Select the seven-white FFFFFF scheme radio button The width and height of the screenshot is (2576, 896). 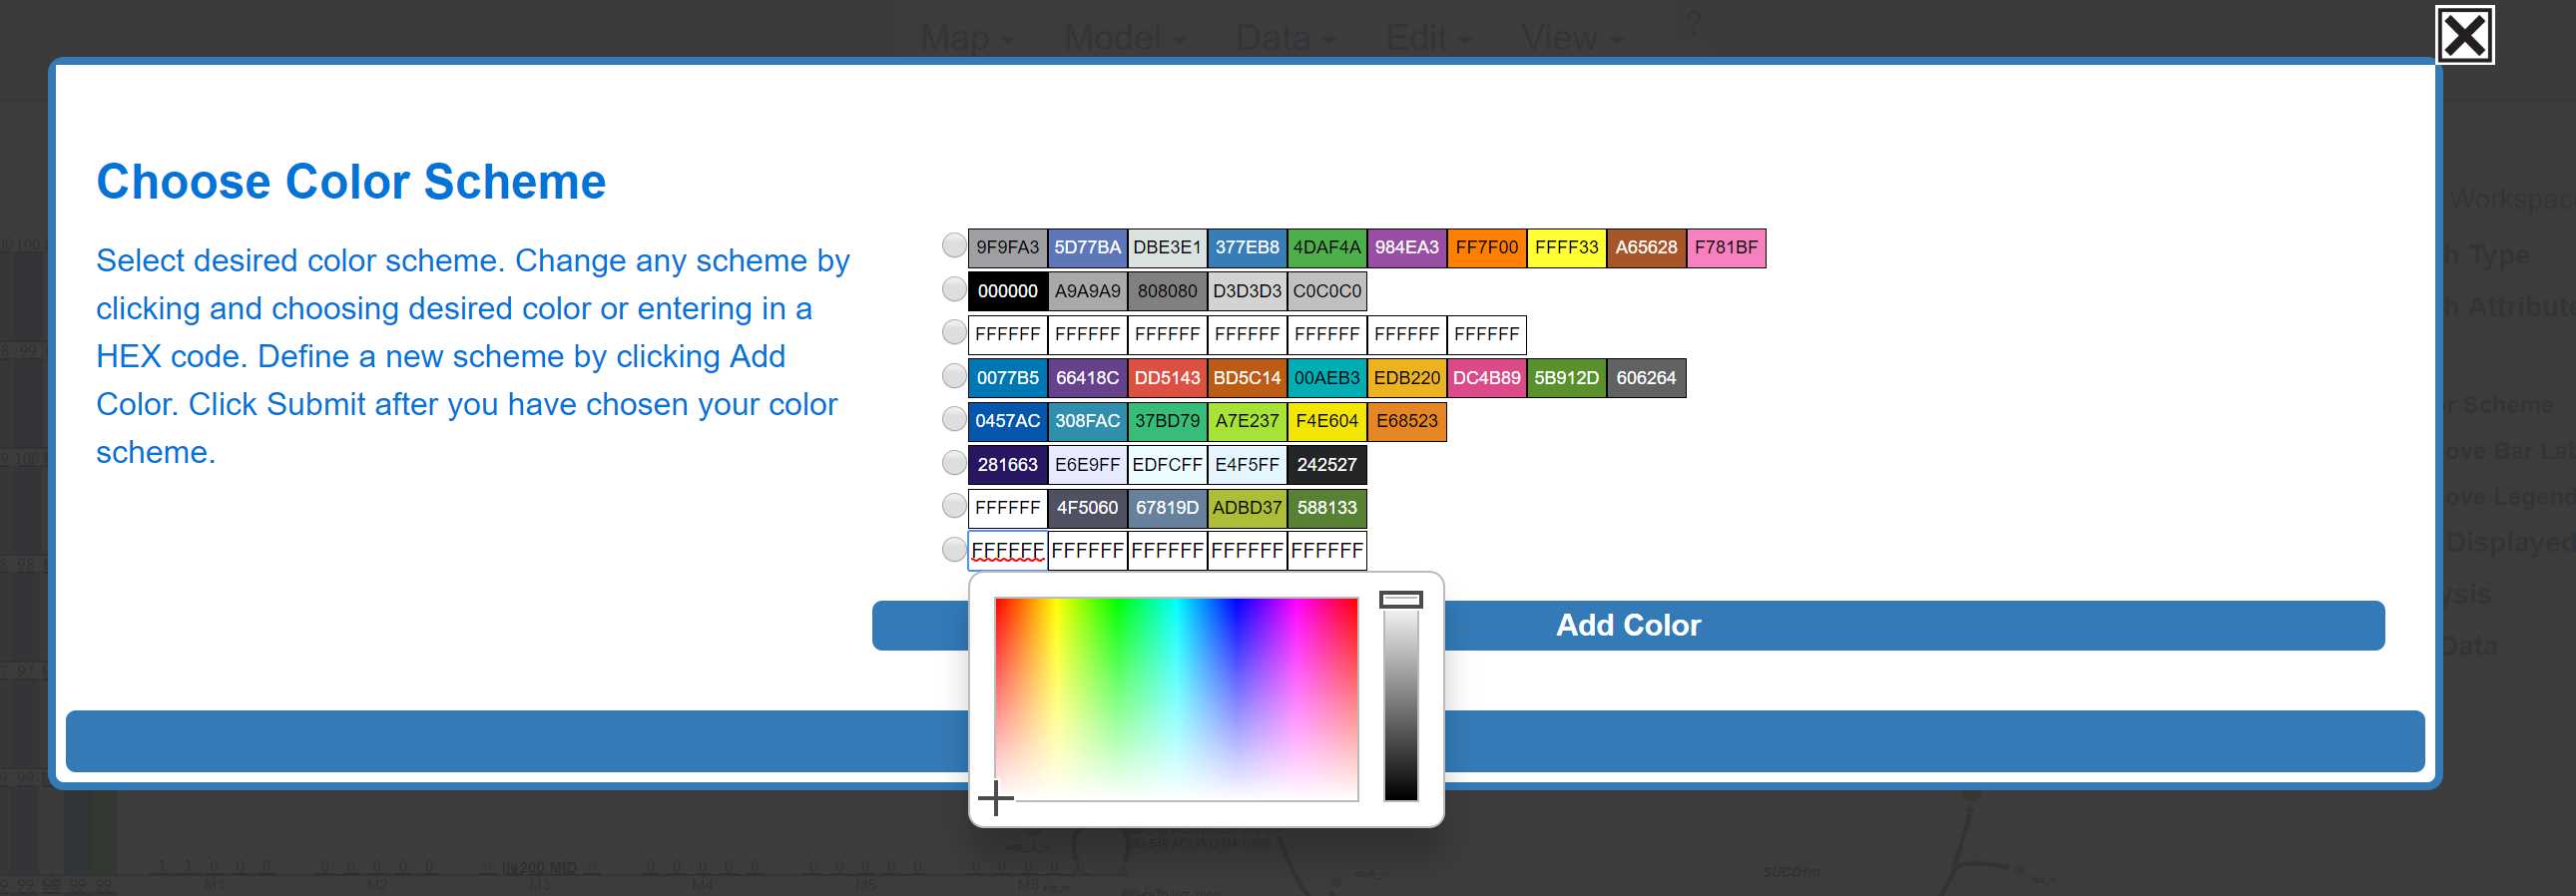click(954, 333)
